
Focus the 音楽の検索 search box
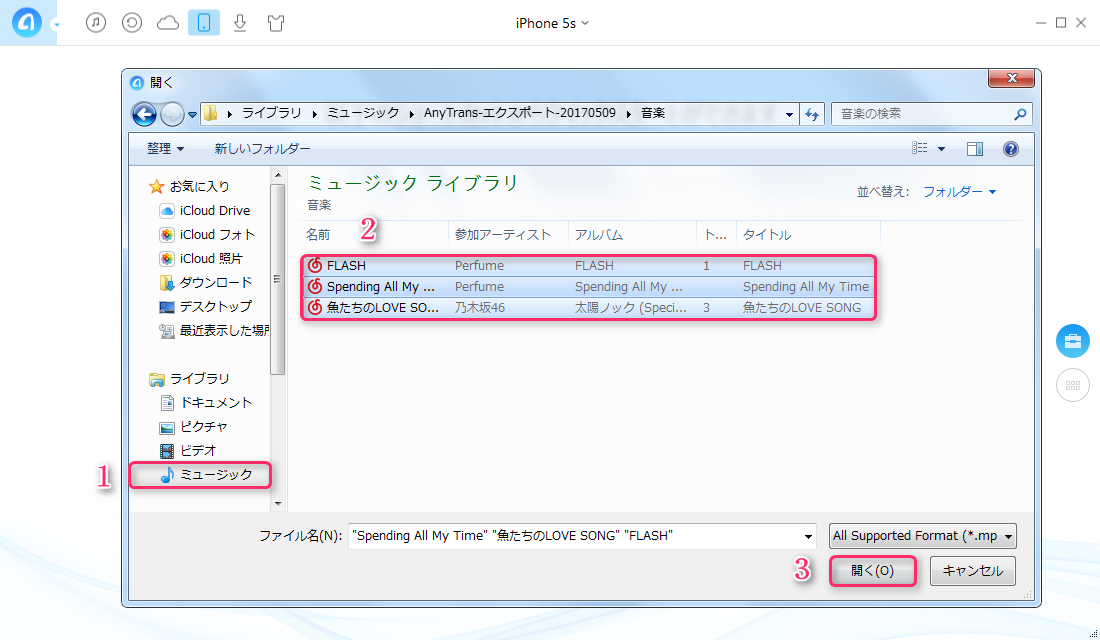click(923, 114)
